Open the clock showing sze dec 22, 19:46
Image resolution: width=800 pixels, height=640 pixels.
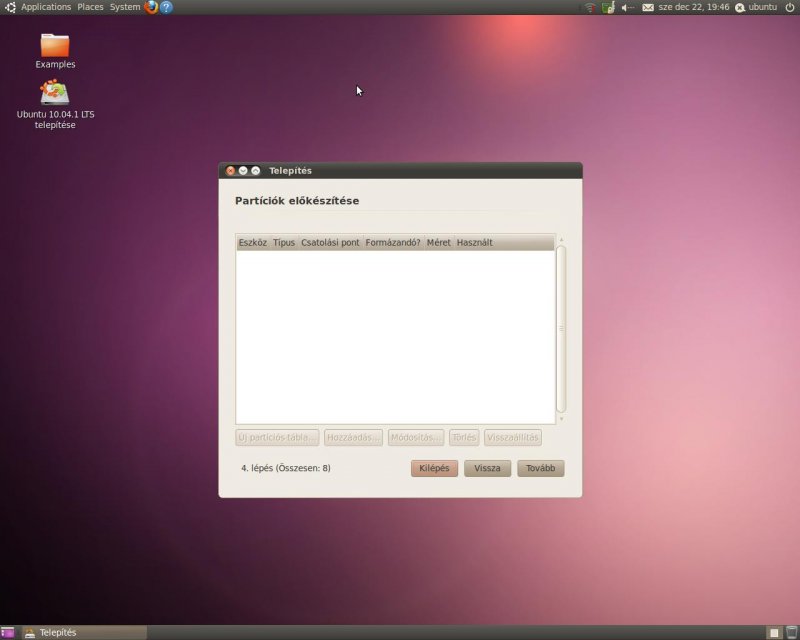coord(694,7)
